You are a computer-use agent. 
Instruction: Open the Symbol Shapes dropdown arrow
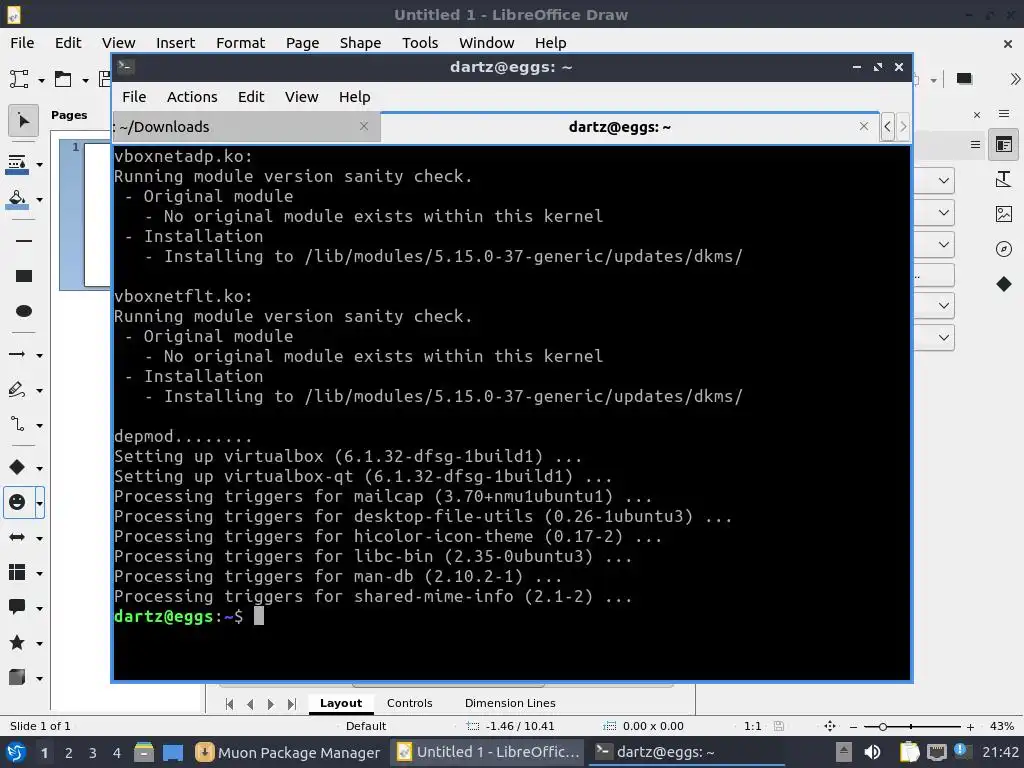click(x=39, y=503)
